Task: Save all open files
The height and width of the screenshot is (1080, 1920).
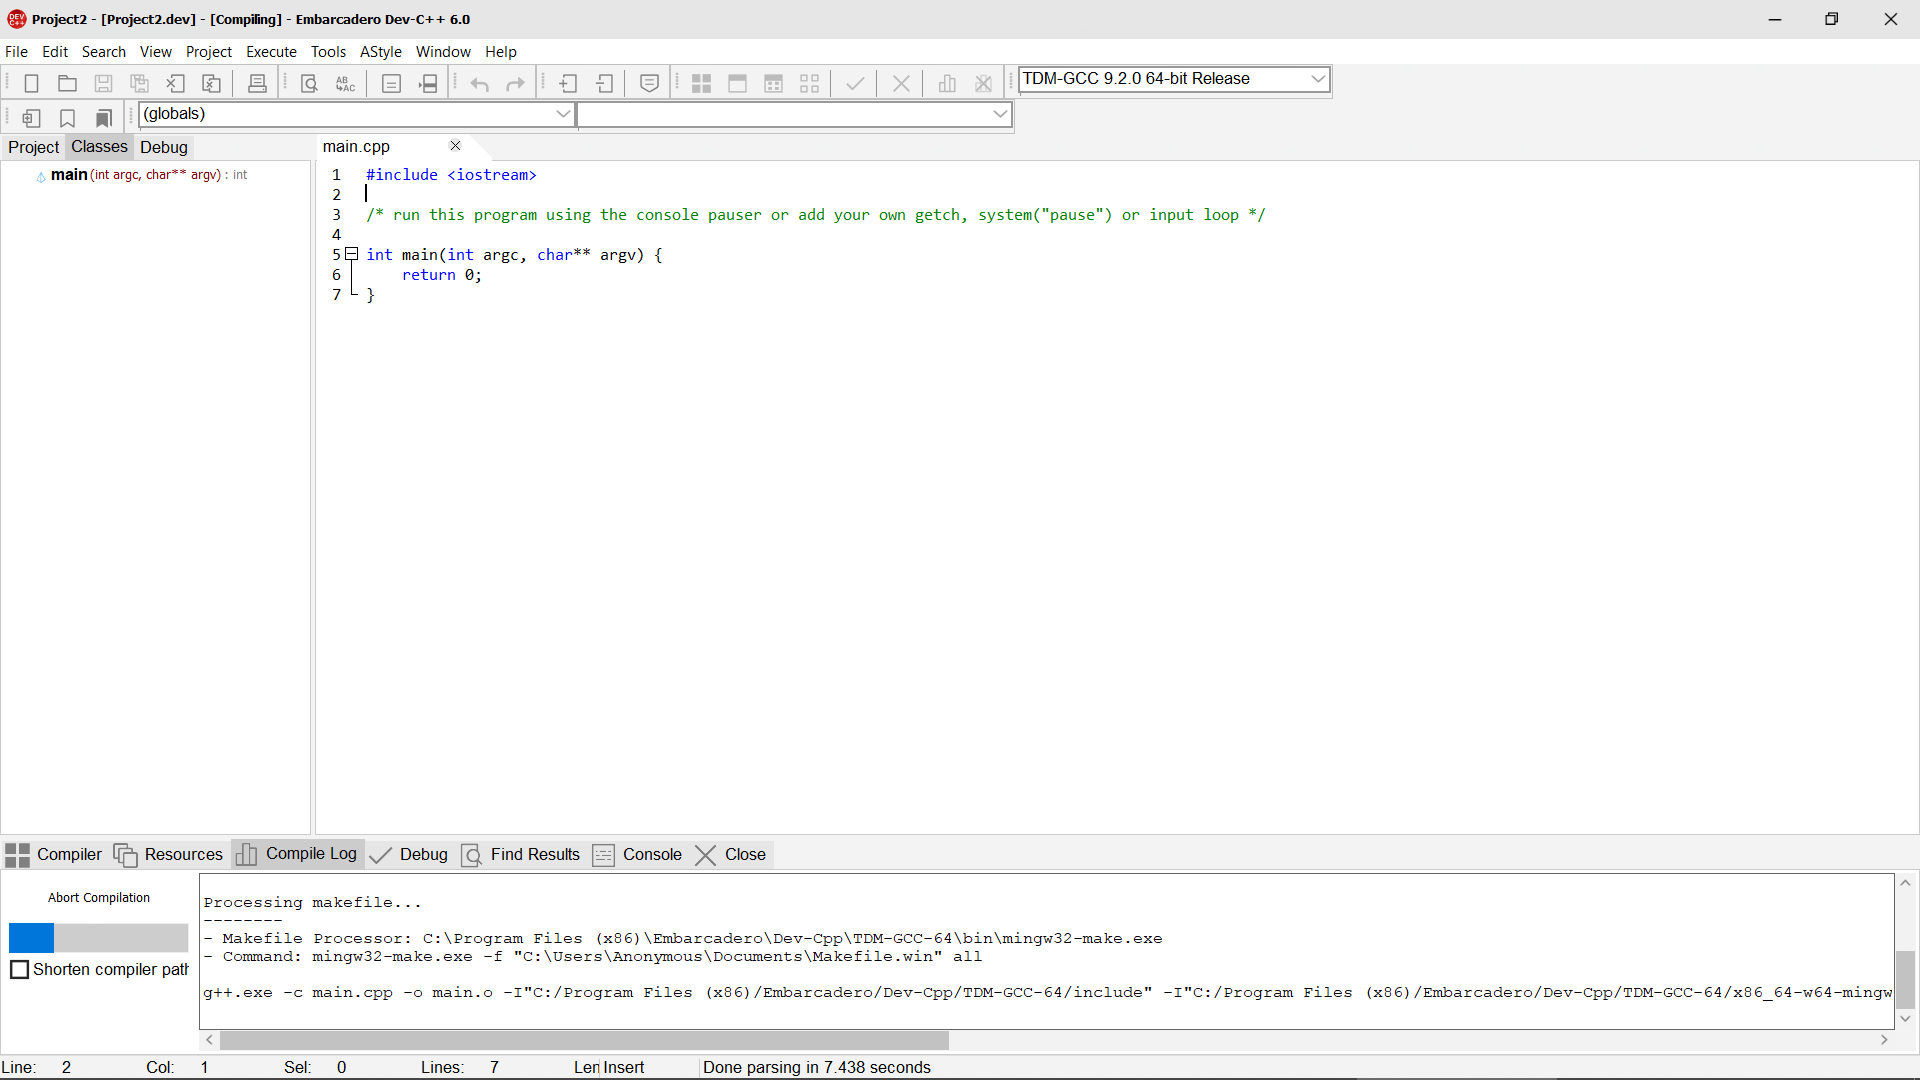Action: [x=139, y=84]
